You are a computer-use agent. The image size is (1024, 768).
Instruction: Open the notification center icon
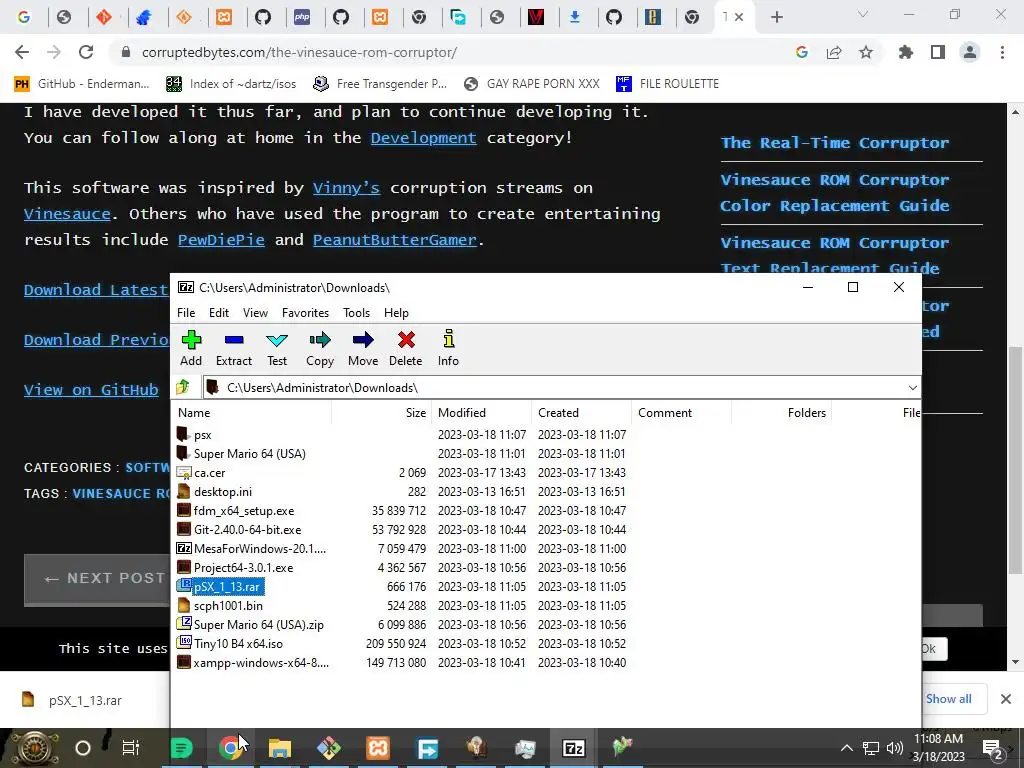click(x=993, y=748)
